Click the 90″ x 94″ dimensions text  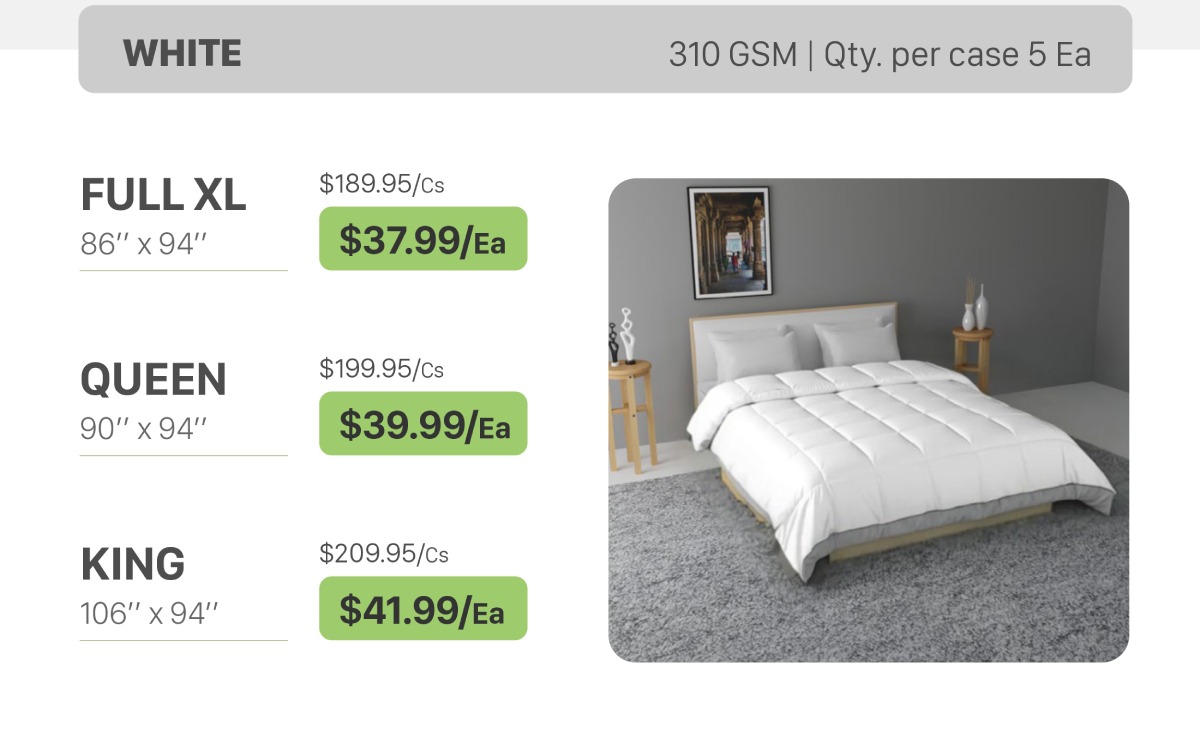143,428
